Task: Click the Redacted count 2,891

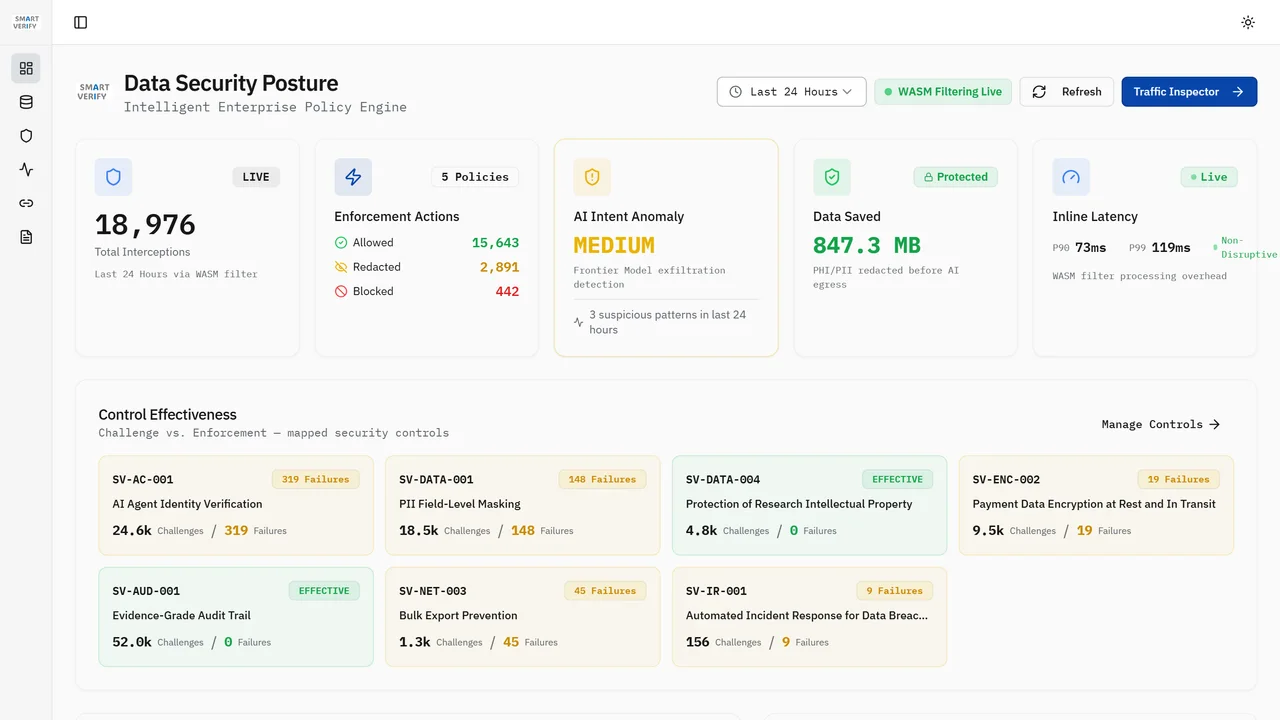Action: coord(499,267)
